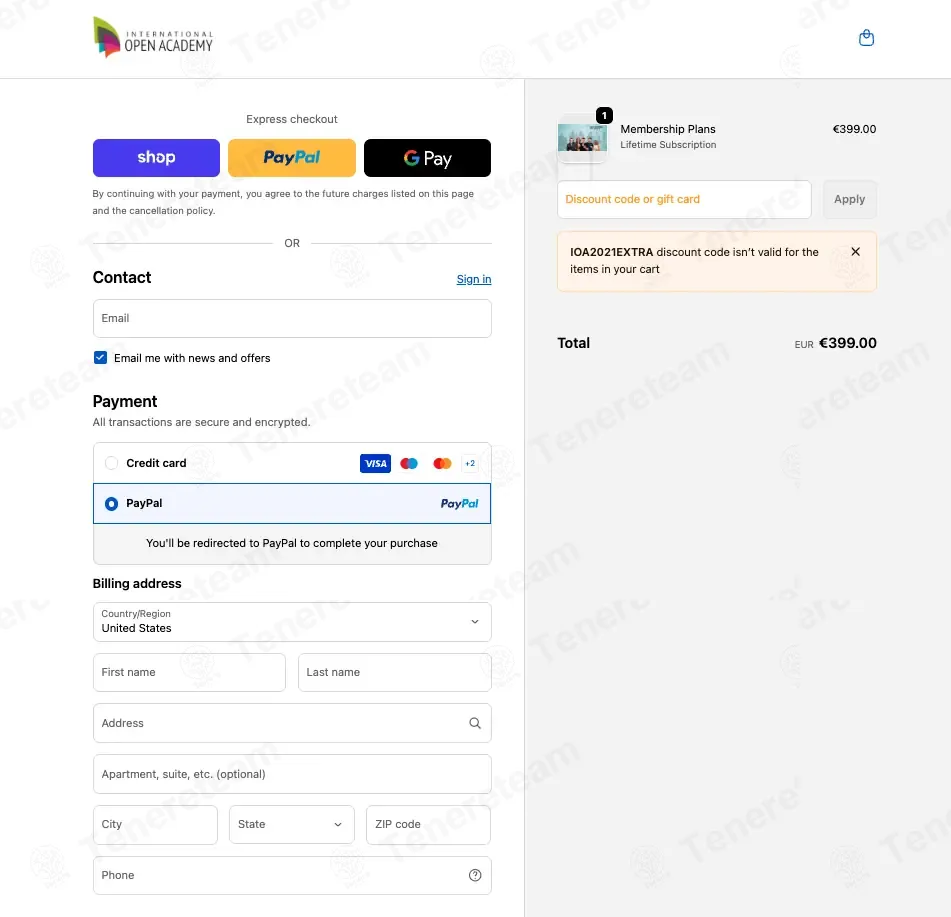Click the Maestro card icon

point(409,463)
